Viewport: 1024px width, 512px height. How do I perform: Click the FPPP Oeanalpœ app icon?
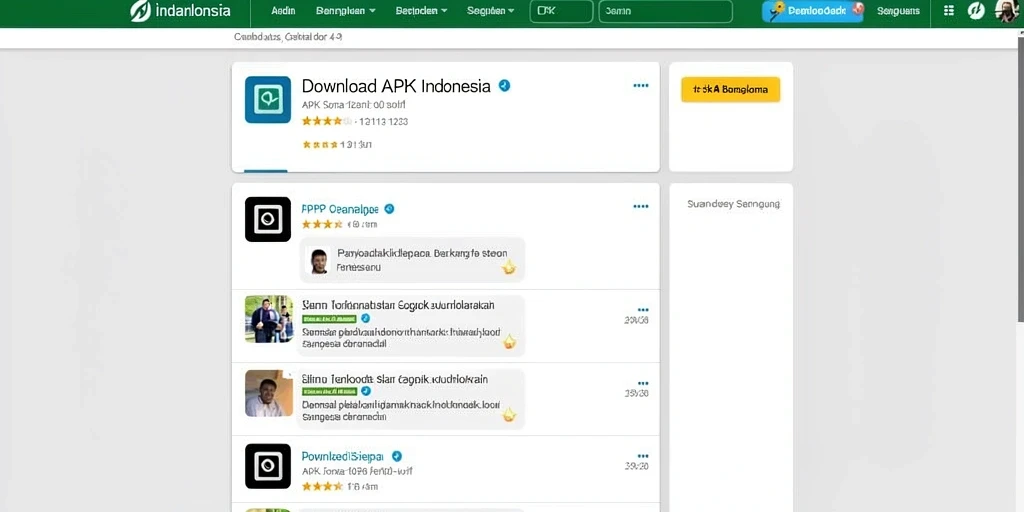pos(268,219)
